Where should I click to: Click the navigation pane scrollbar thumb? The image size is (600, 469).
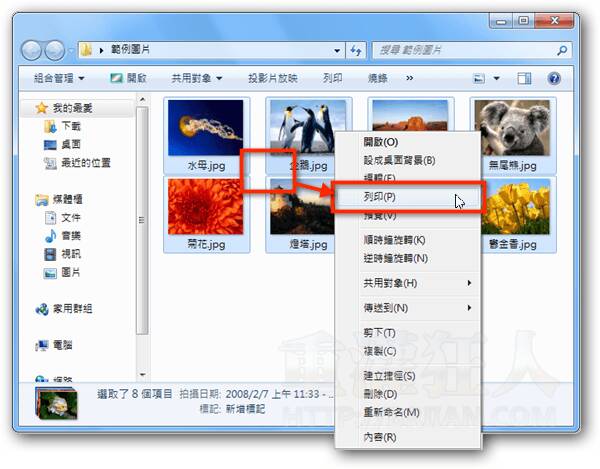[x=142, y=221]
